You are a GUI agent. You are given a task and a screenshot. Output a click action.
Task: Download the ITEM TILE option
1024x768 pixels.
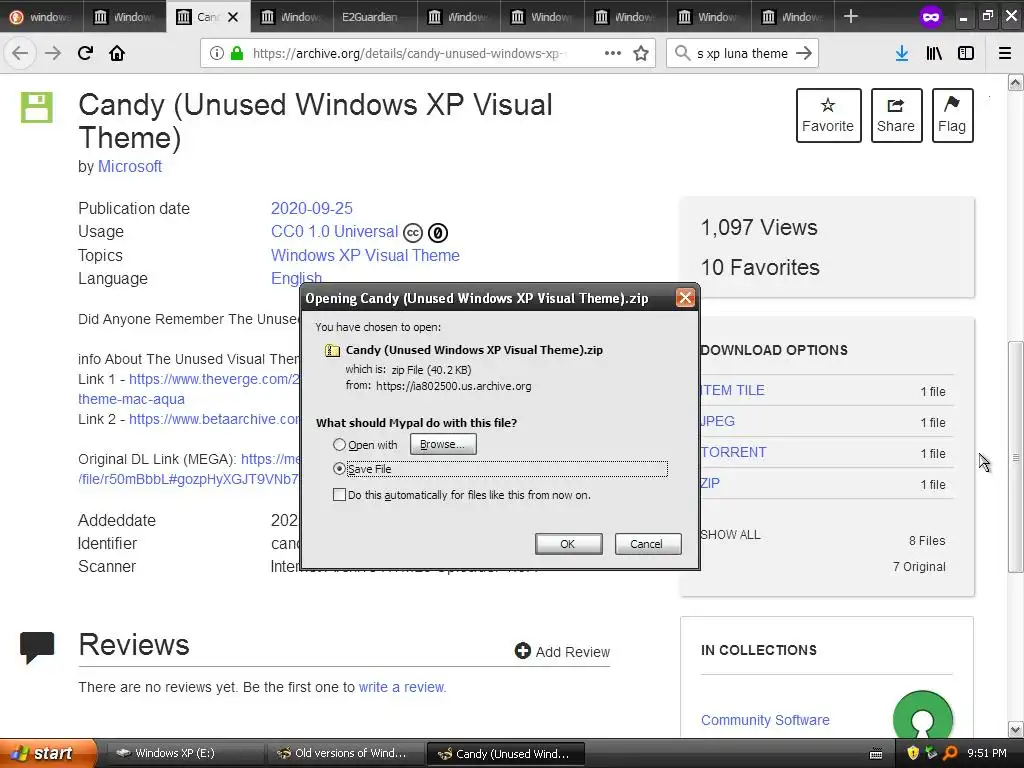pos(732,391)
